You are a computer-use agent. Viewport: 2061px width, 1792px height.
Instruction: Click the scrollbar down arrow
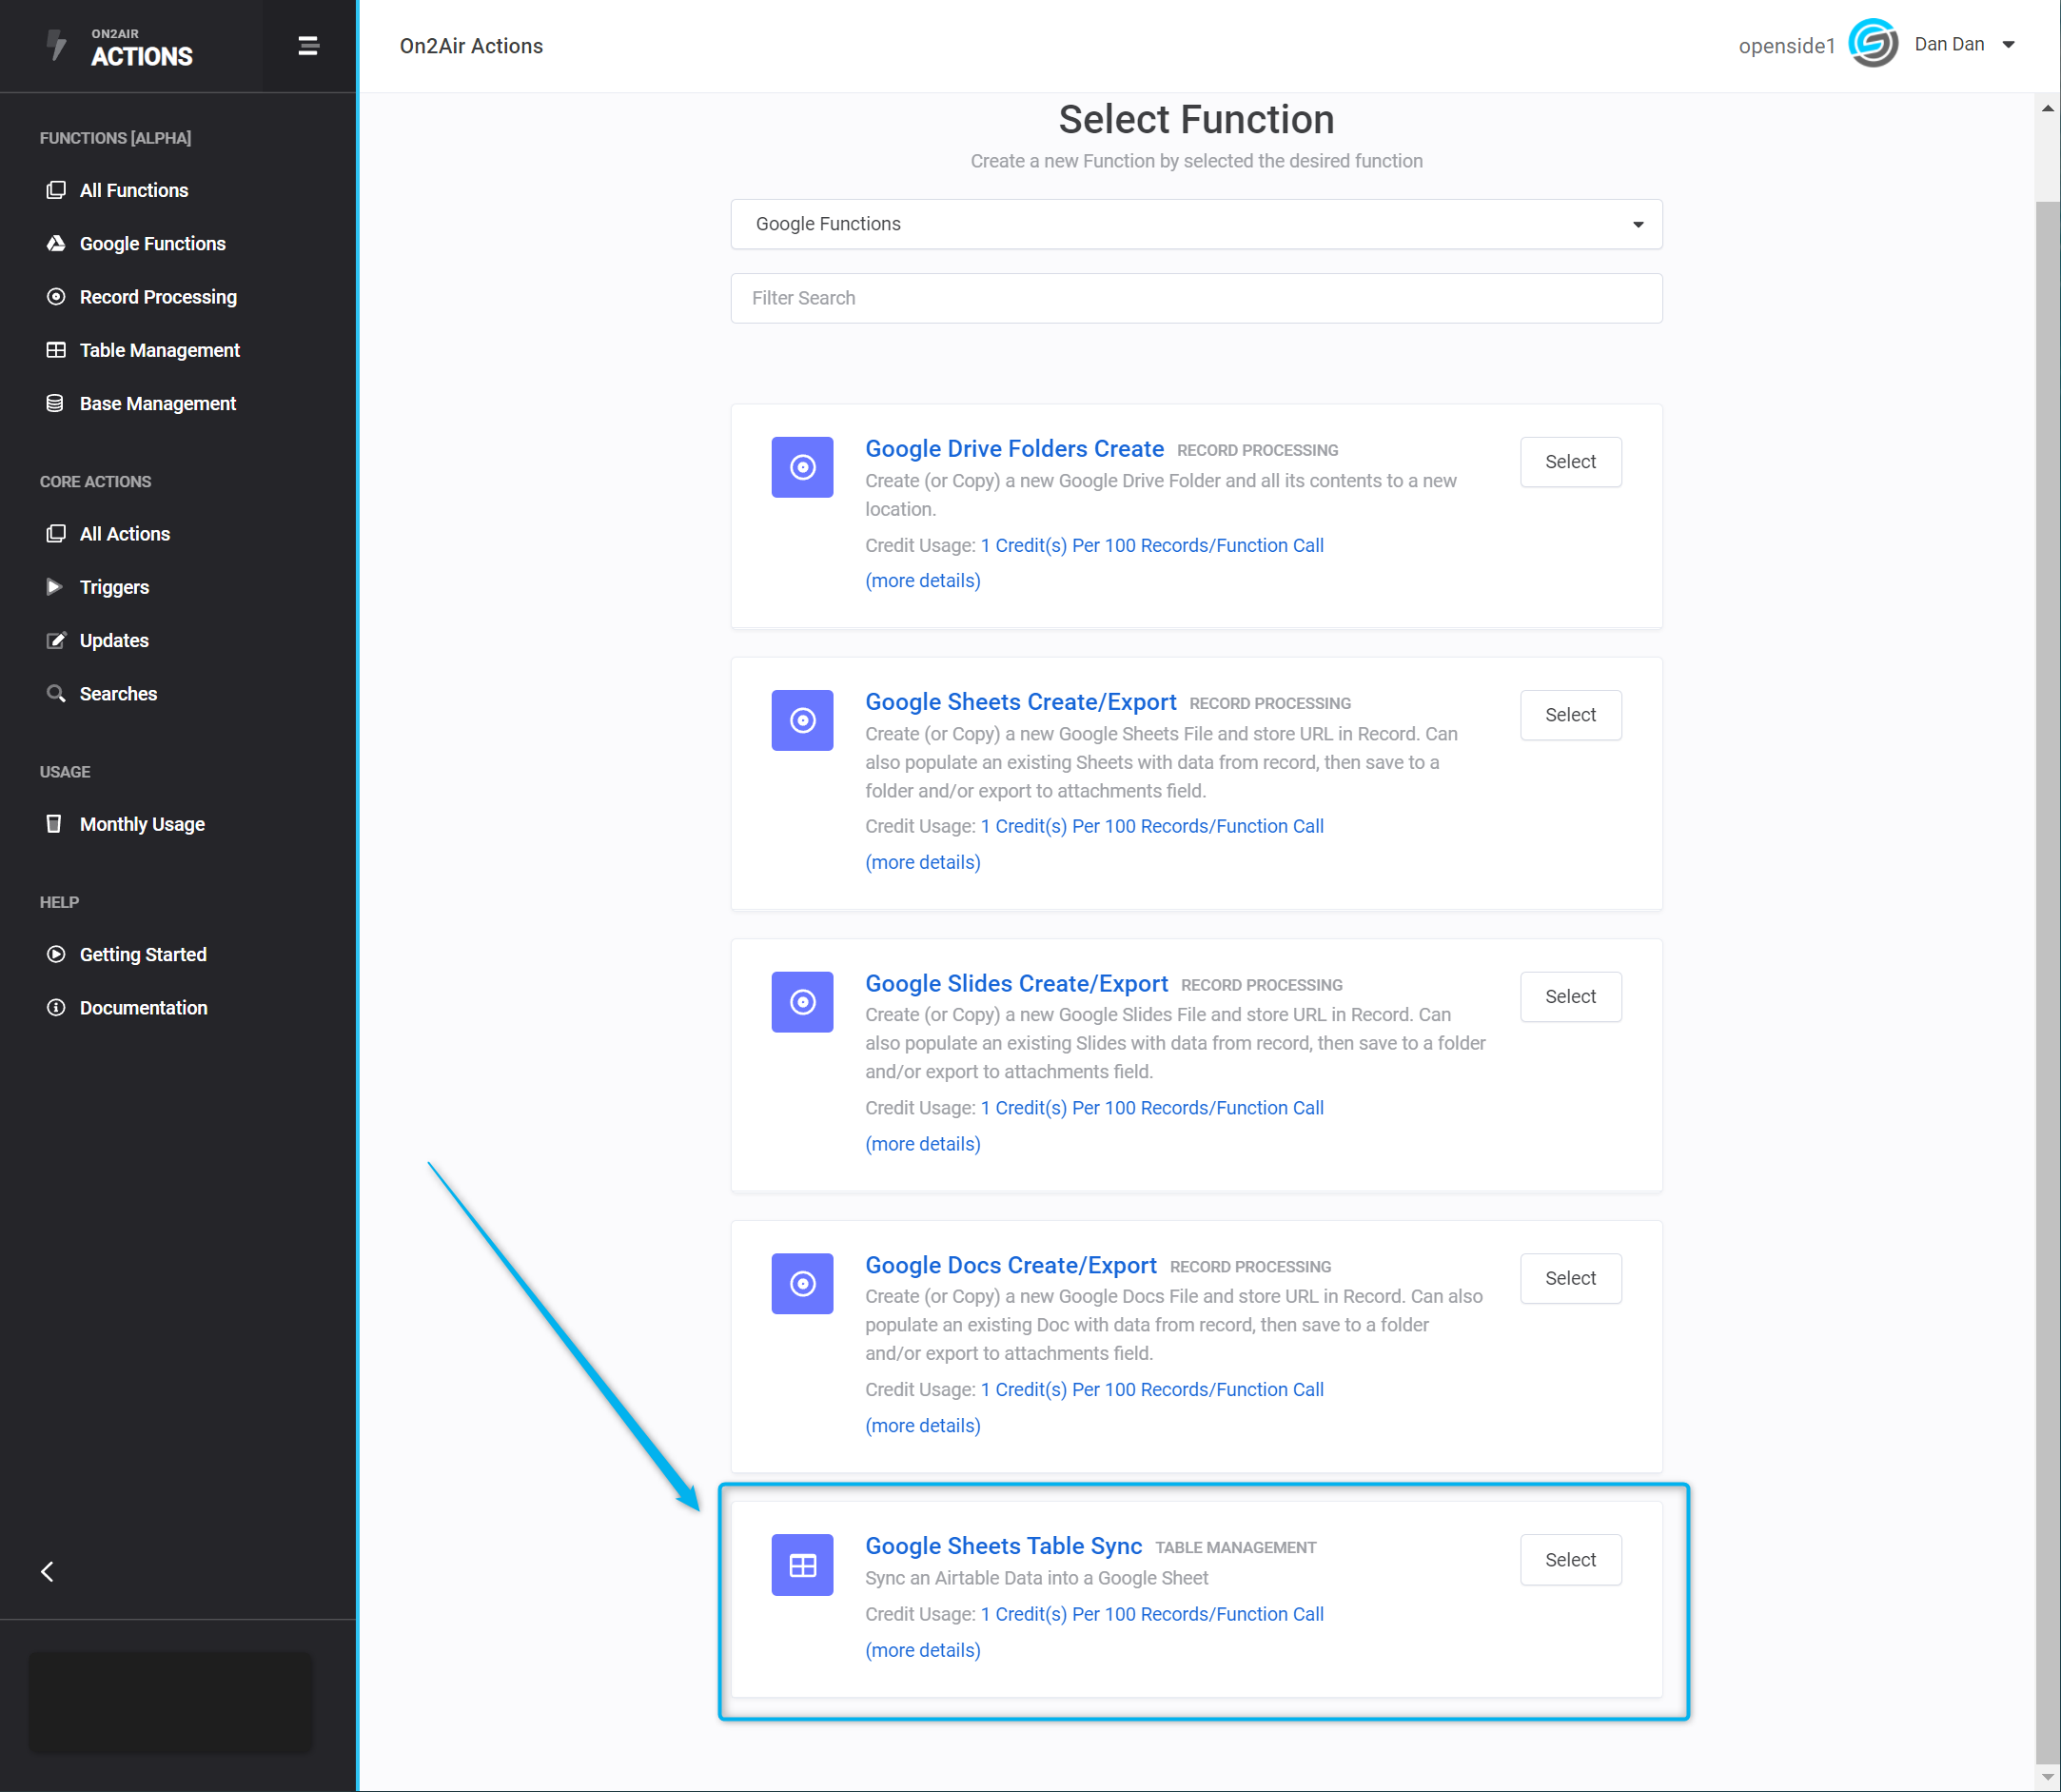[x=2047, y=1778]
